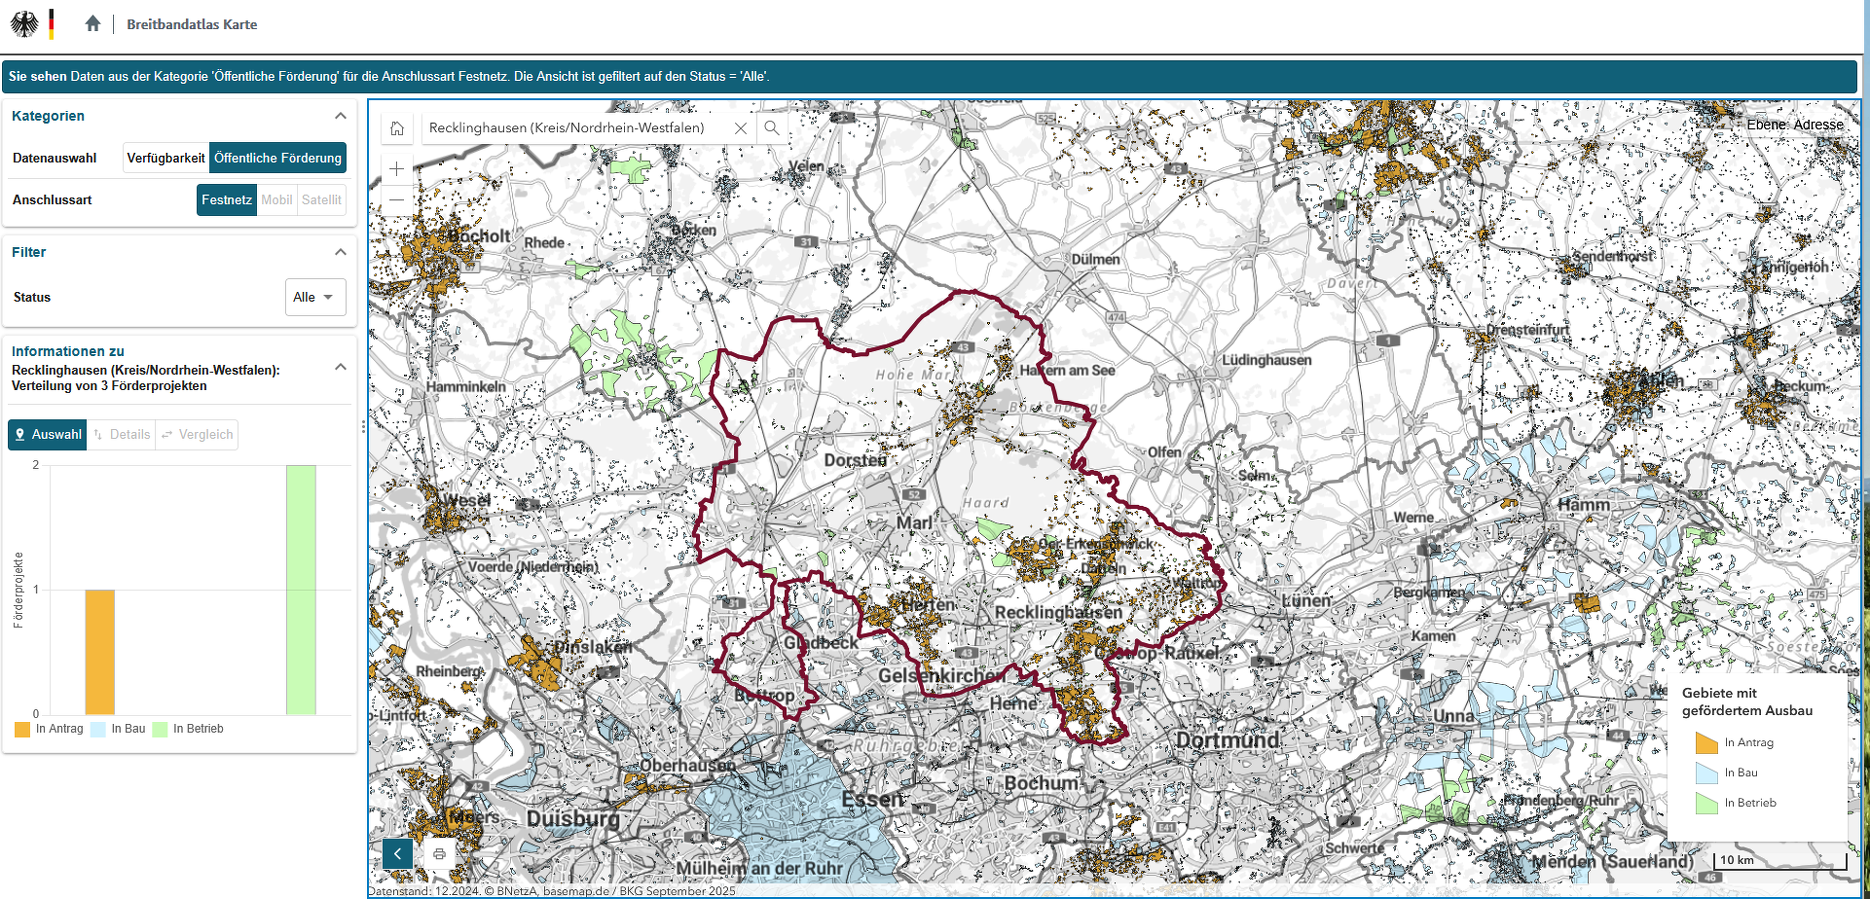The height and width of the screenshot is (899, 1870).
Task: Click the print map icon
Action: 439,854
